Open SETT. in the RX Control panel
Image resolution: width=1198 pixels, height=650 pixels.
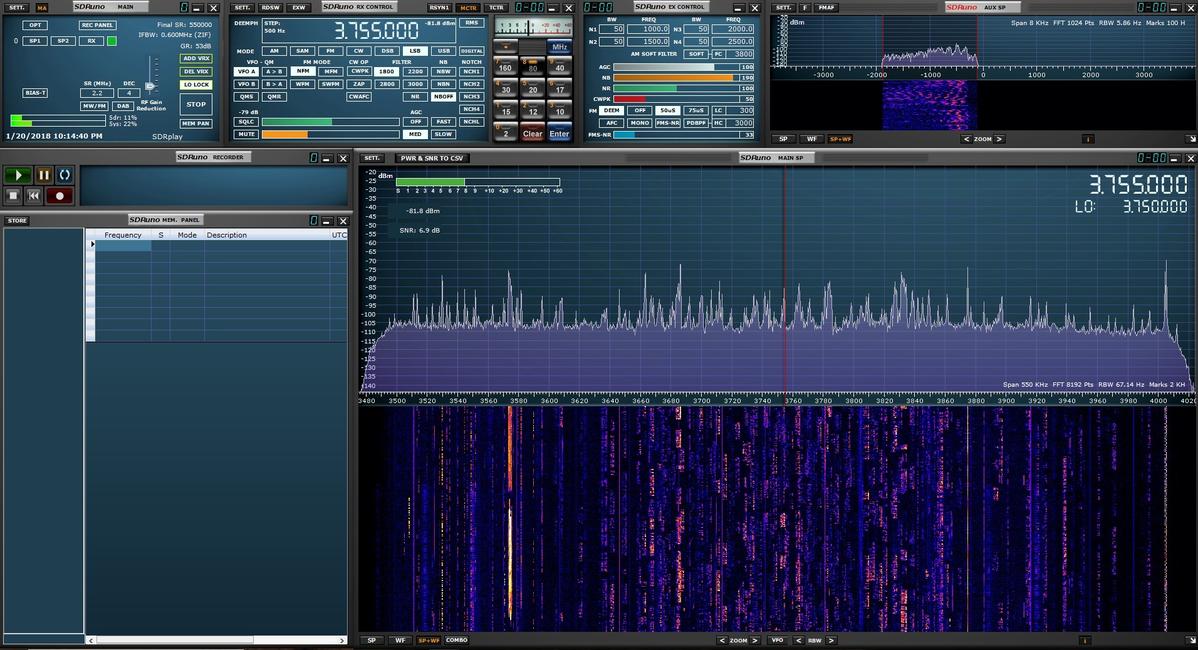241,7
